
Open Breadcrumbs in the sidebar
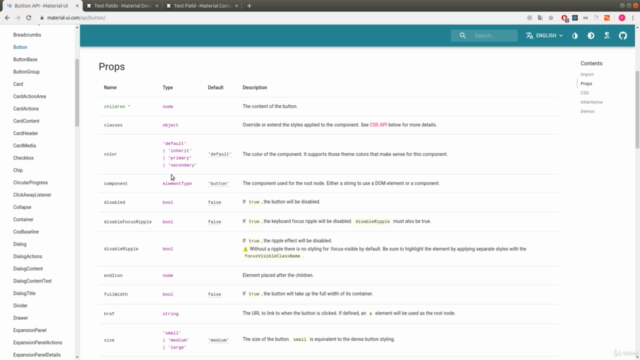27,35
